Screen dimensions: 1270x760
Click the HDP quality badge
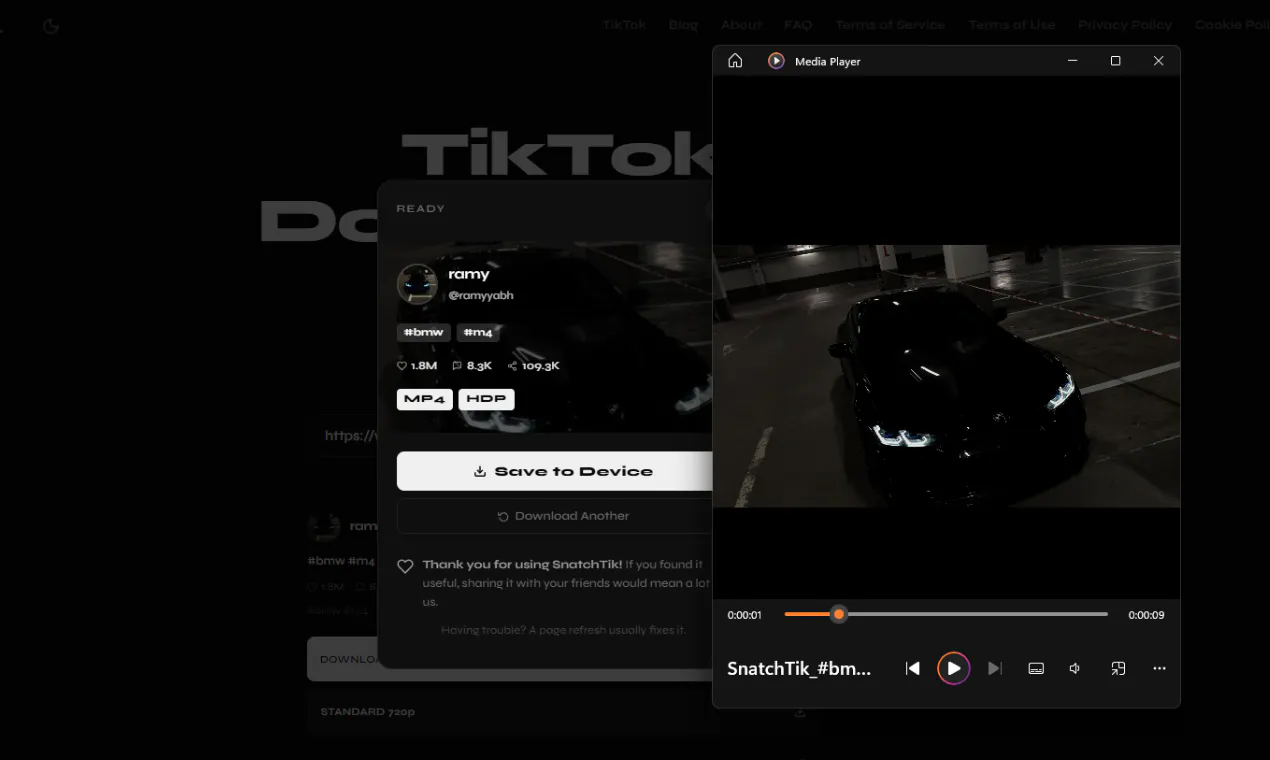point(486,399)
